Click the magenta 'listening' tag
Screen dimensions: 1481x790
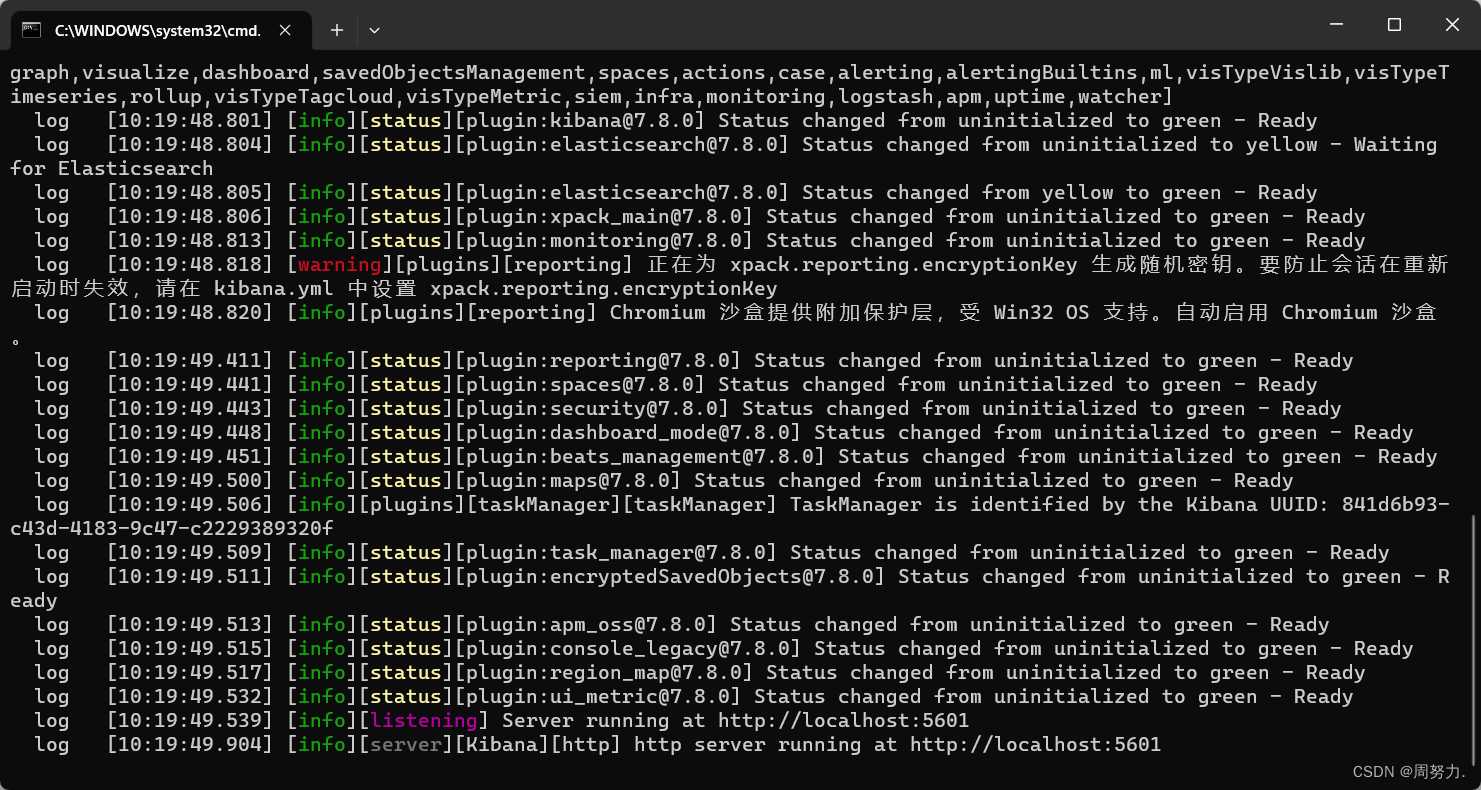click(424, 721)
